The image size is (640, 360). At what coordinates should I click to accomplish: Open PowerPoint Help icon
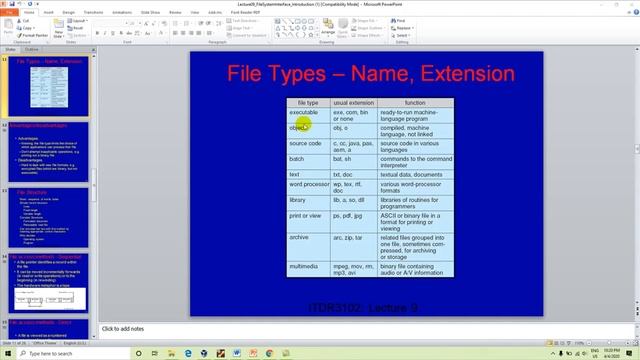[x=636, y=12]
